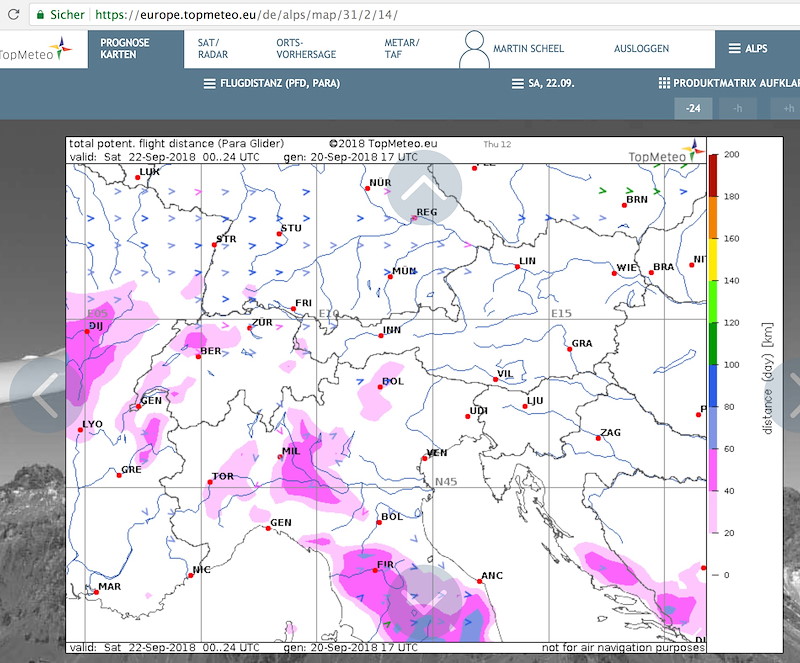The height and width of the screenshot is (663, 800).
Task: Click the ANC city label on the map
Action: tap(492, 576)
